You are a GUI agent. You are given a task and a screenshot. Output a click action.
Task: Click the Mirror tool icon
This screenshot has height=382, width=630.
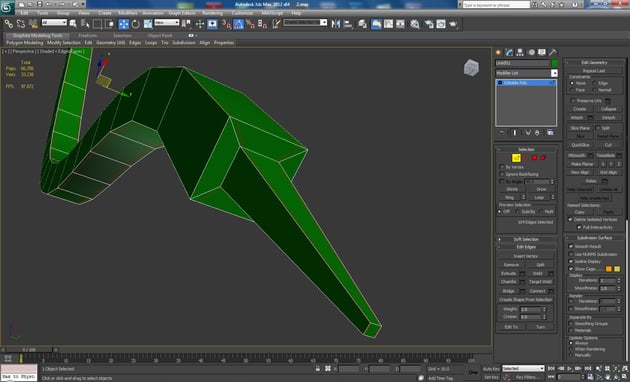pyautogui.click(x=335, y=24)
